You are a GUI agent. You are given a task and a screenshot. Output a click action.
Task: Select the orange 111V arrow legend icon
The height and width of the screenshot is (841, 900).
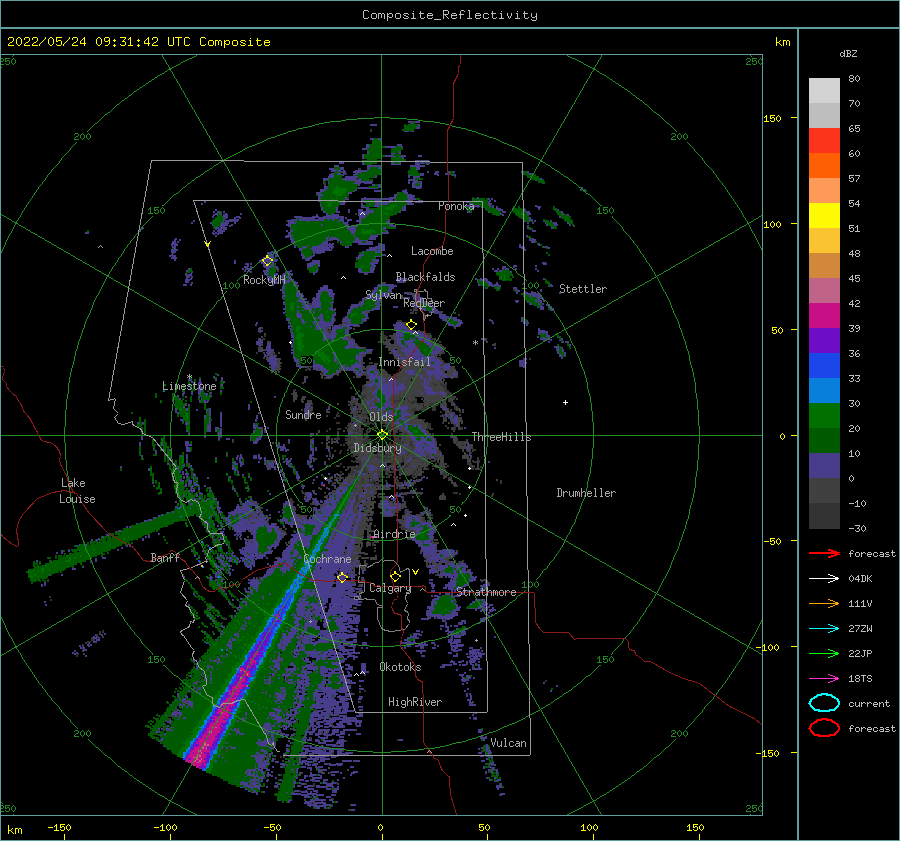824,603
